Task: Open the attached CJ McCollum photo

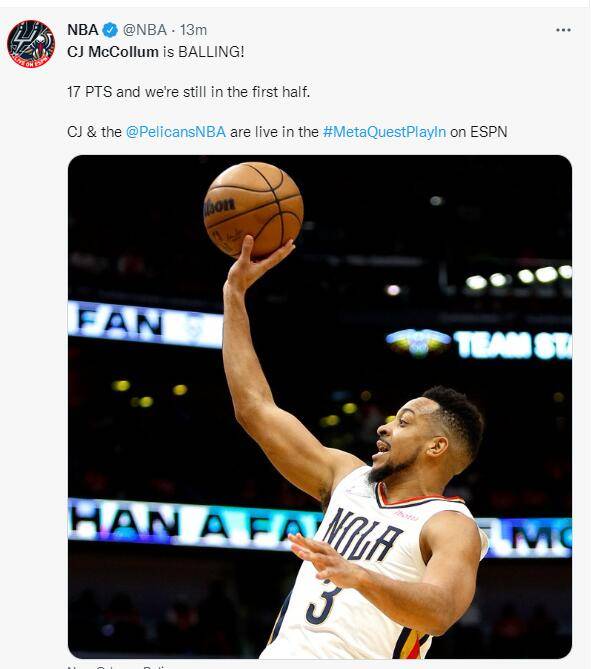Action: 320,407
